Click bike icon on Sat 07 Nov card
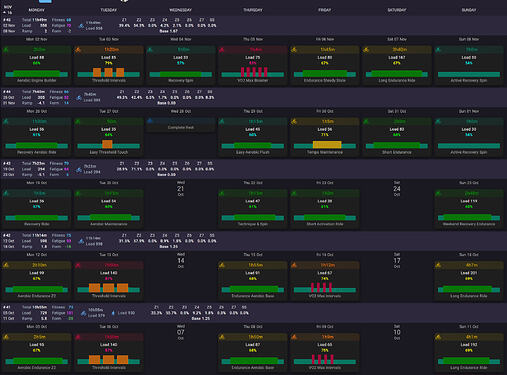The height and width of the screenshot is (375, 507). (x=366, y=50)
